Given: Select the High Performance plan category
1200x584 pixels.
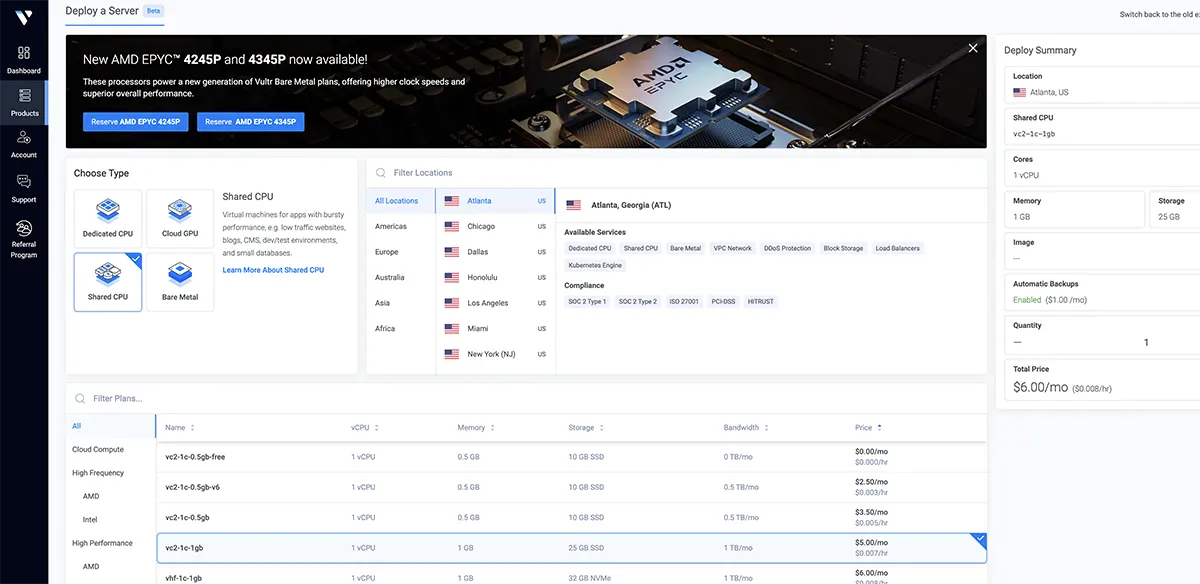Looking at the screenshot, I should 110,543.
